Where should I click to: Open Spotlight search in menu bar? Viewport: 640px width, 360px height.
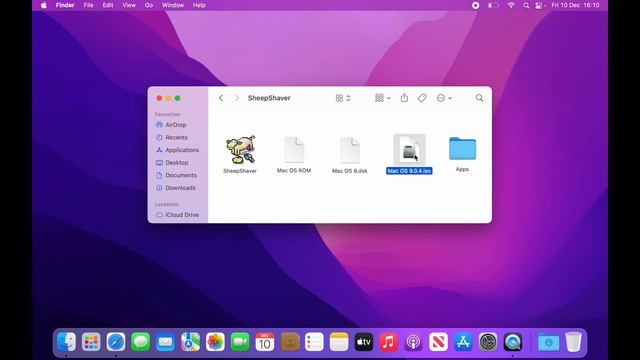(526, 5)
